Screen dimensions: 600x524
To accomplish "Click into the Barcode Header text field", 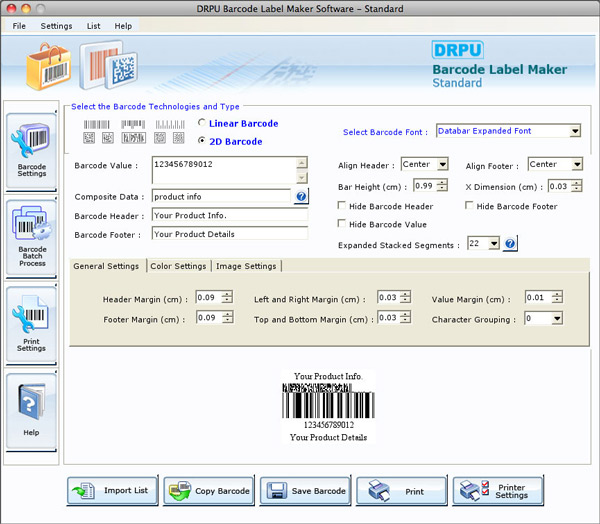I will (x=230, y=215).
